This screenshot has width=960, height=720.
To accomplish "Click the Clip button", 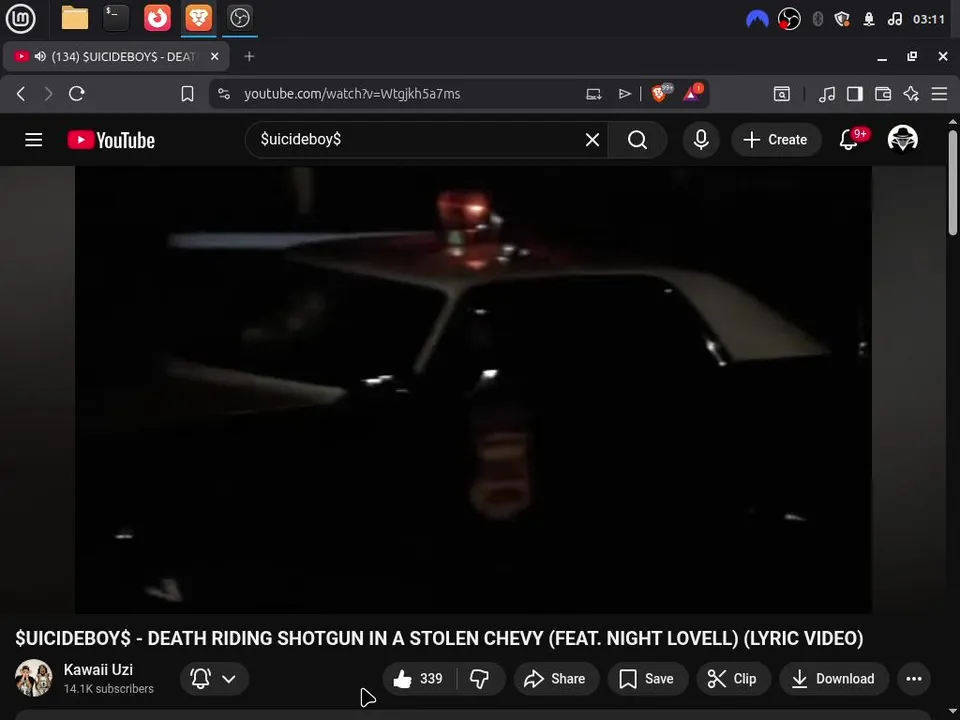I will click(x=733, y=678).
